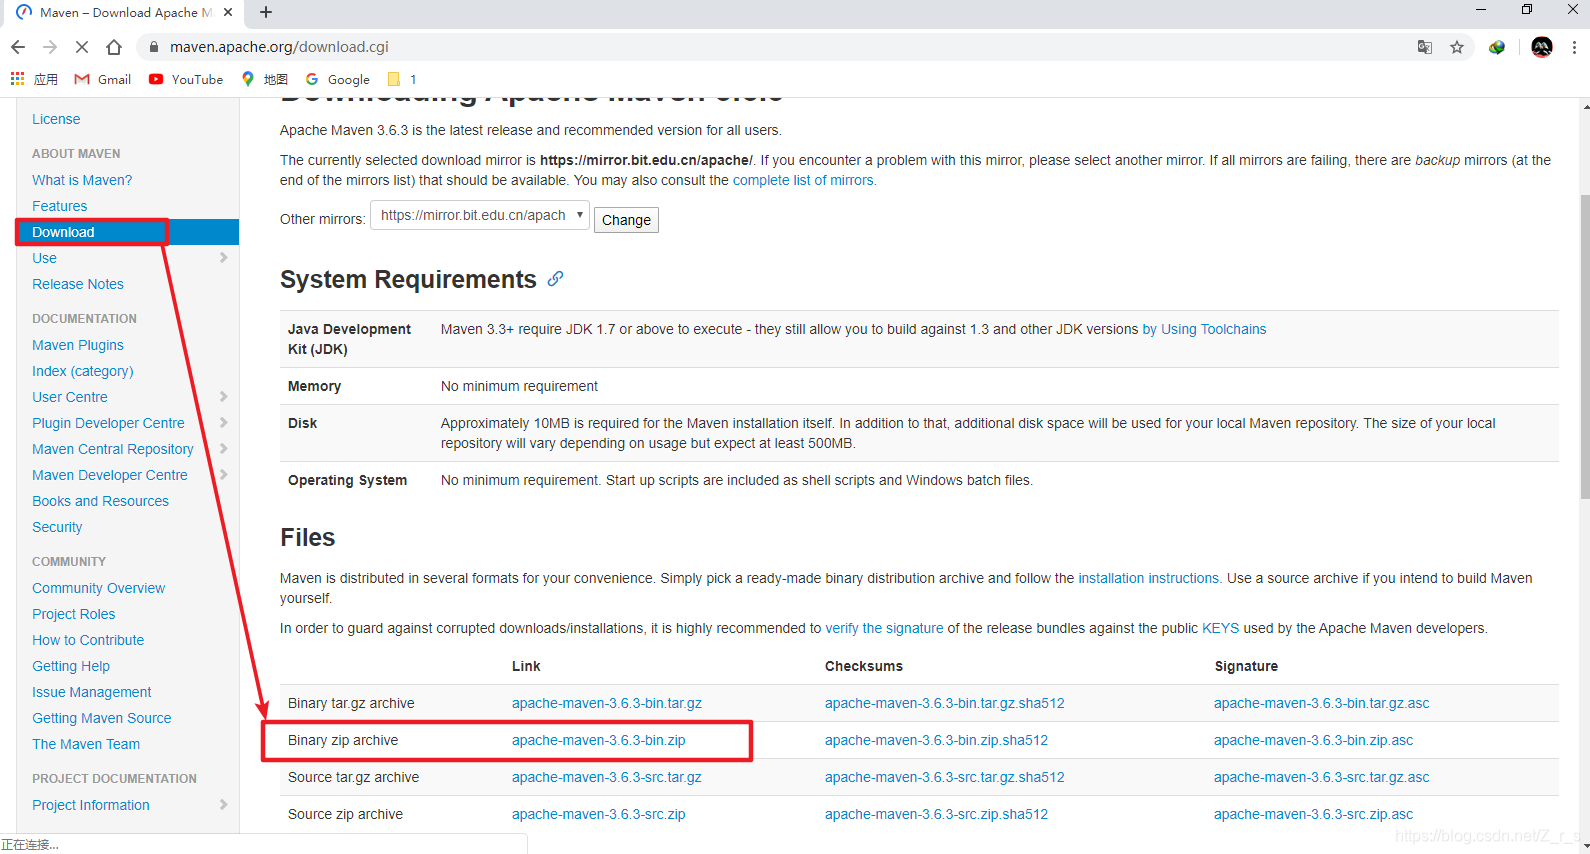Viewport: 1590px width, 854px height.
Task: Open Chrome's three-dot menu
Action: coord(1574,47)
